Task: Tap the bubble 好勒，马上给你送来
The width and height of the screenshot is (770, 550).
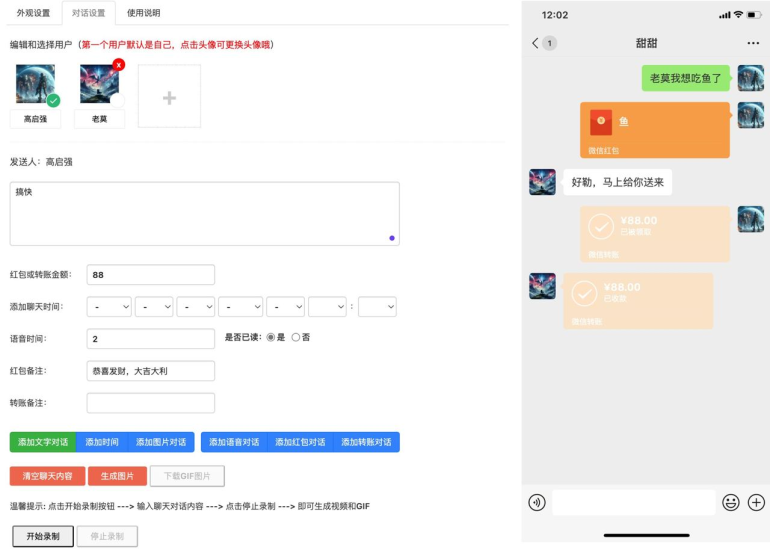Action: (617, 182)
